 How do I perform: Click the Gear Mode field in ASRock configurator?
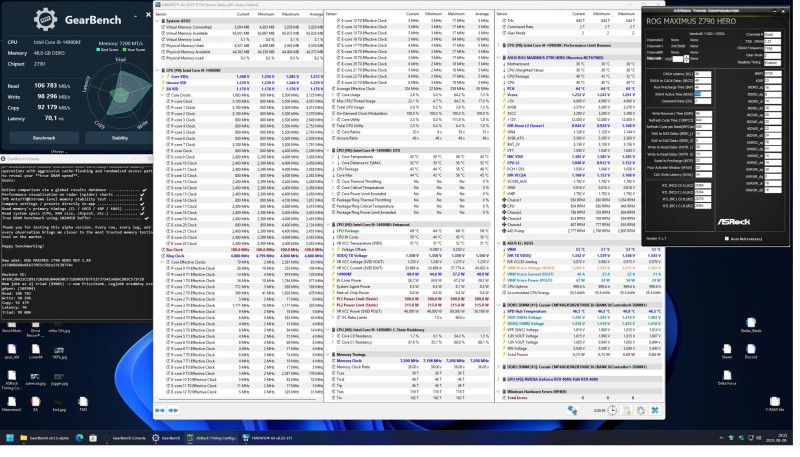772,55
